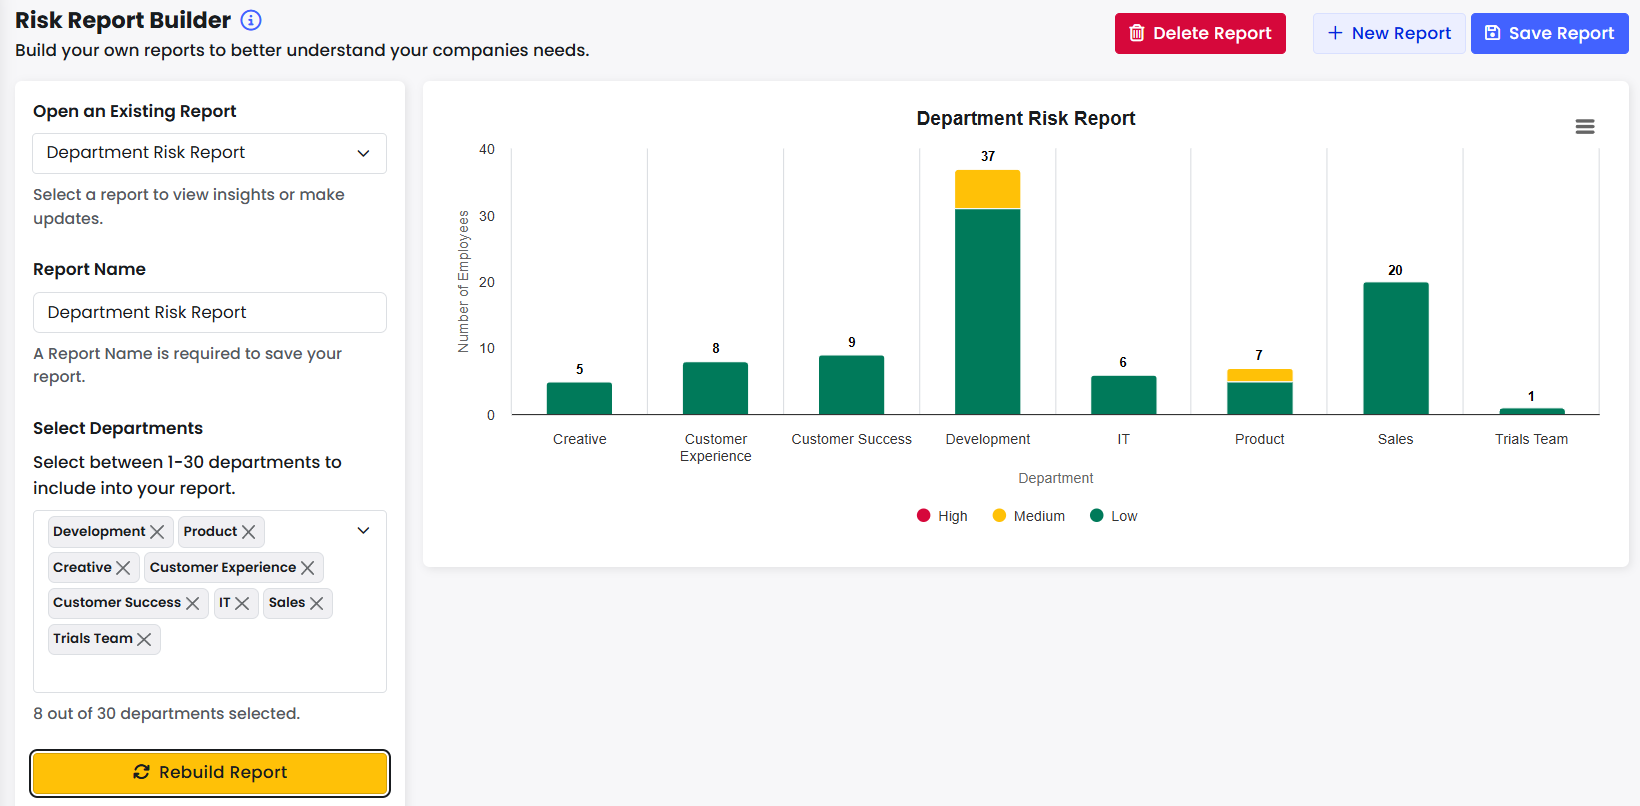This screenshot has height=806, width=1640.
Task: Click the info icon beside Risk Report Builder
Action: tap(251, 20)
